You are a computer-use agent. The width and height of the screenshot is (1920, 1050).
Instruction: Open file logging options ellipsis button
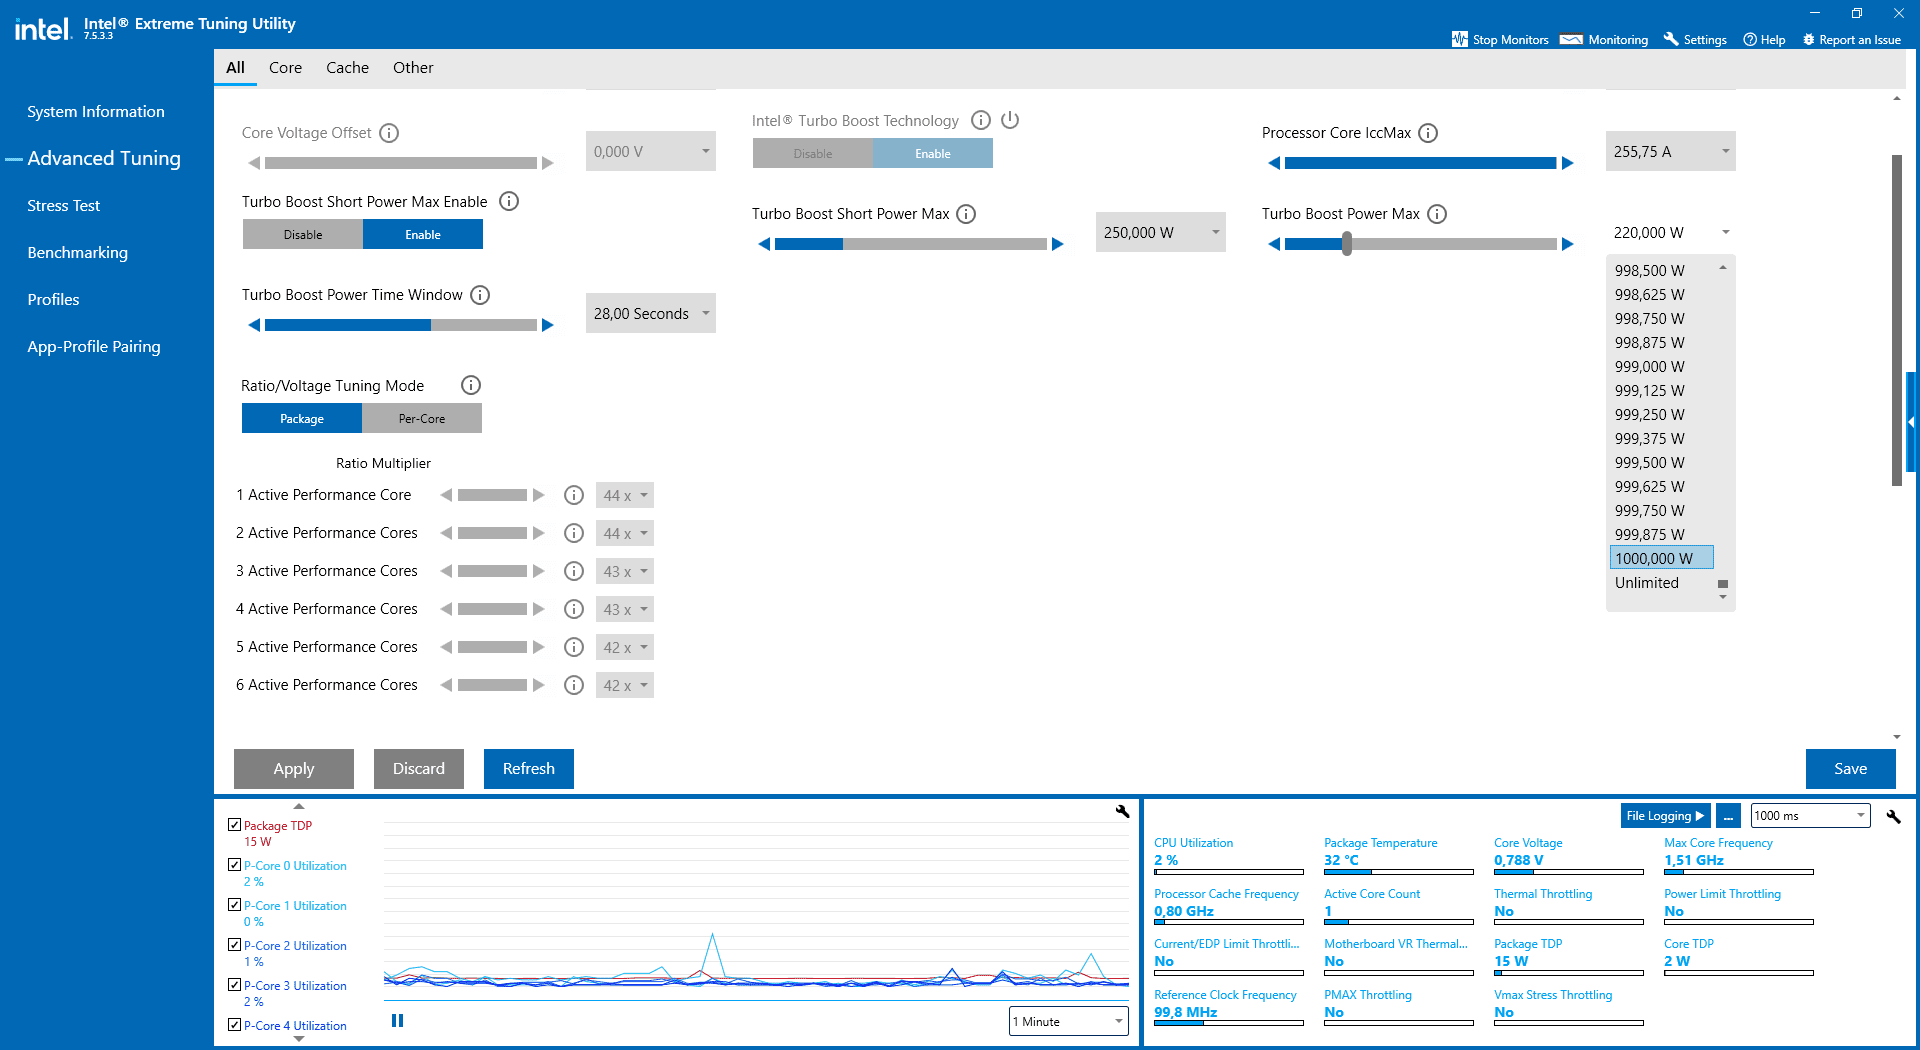point(1728,816)
